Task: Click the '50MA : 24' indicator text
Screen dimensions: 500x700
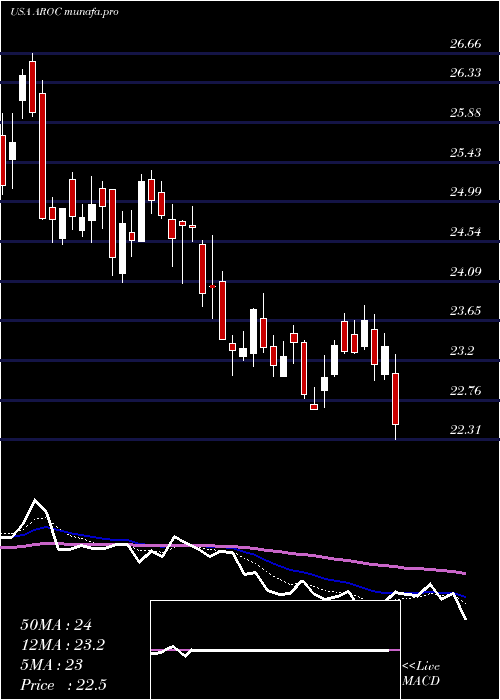Action: (x=56, y=625)
